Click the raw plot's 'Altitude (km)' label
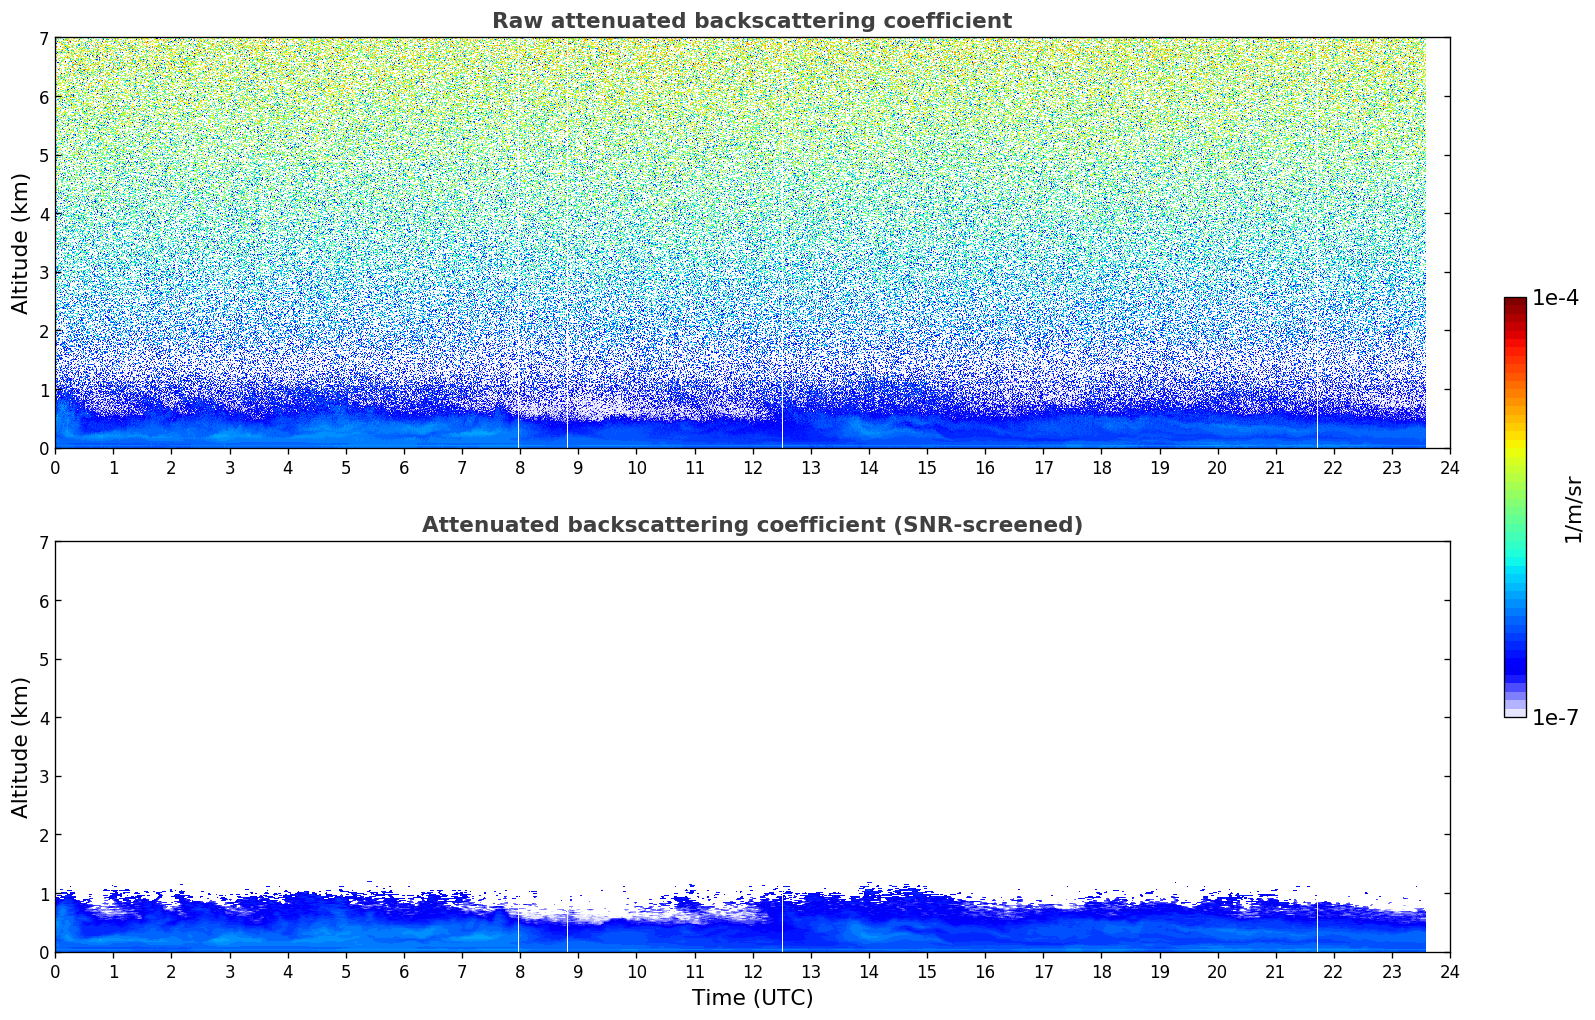 click(x=21, y=243)
